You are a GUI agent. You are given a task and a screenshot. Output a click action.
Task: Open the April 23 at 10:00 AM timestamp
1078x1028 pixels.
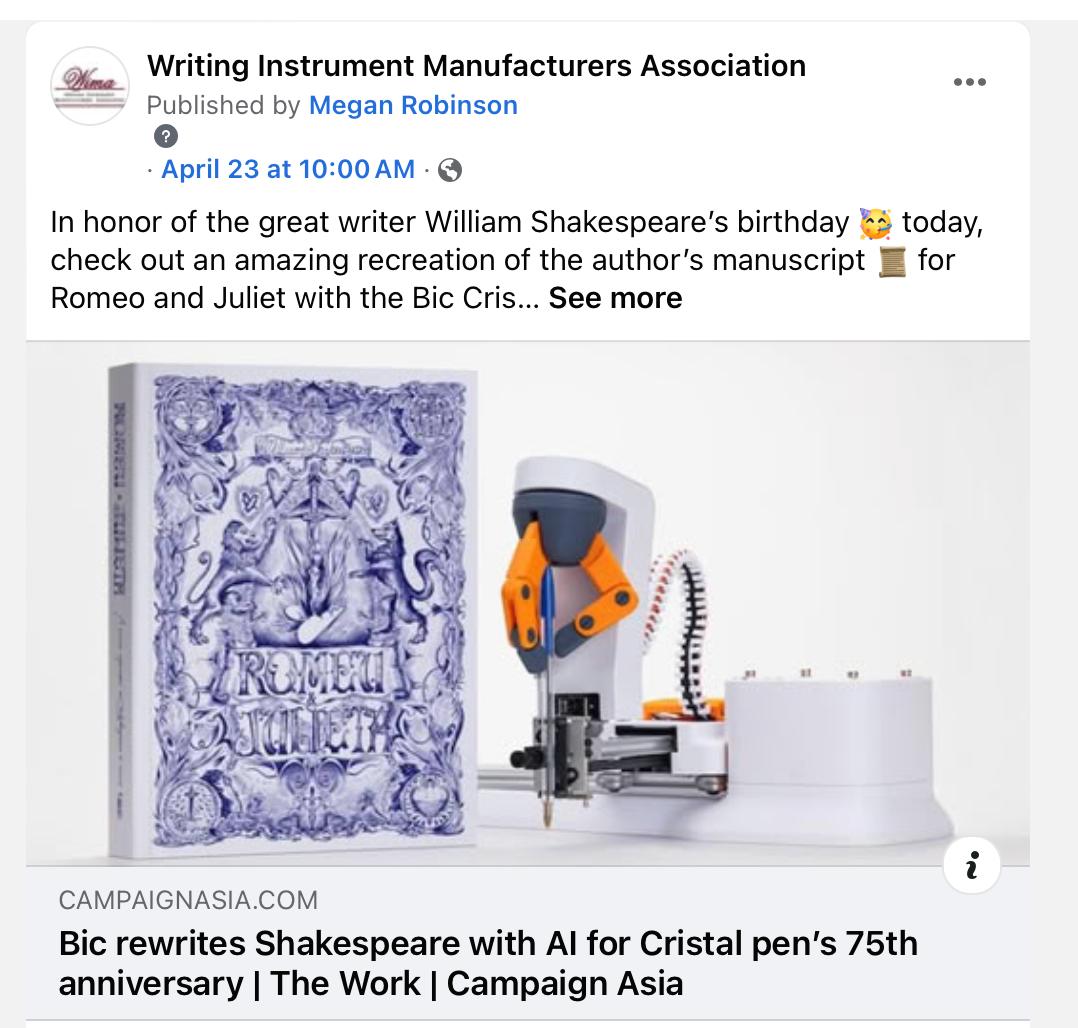[x=288, y=169]
